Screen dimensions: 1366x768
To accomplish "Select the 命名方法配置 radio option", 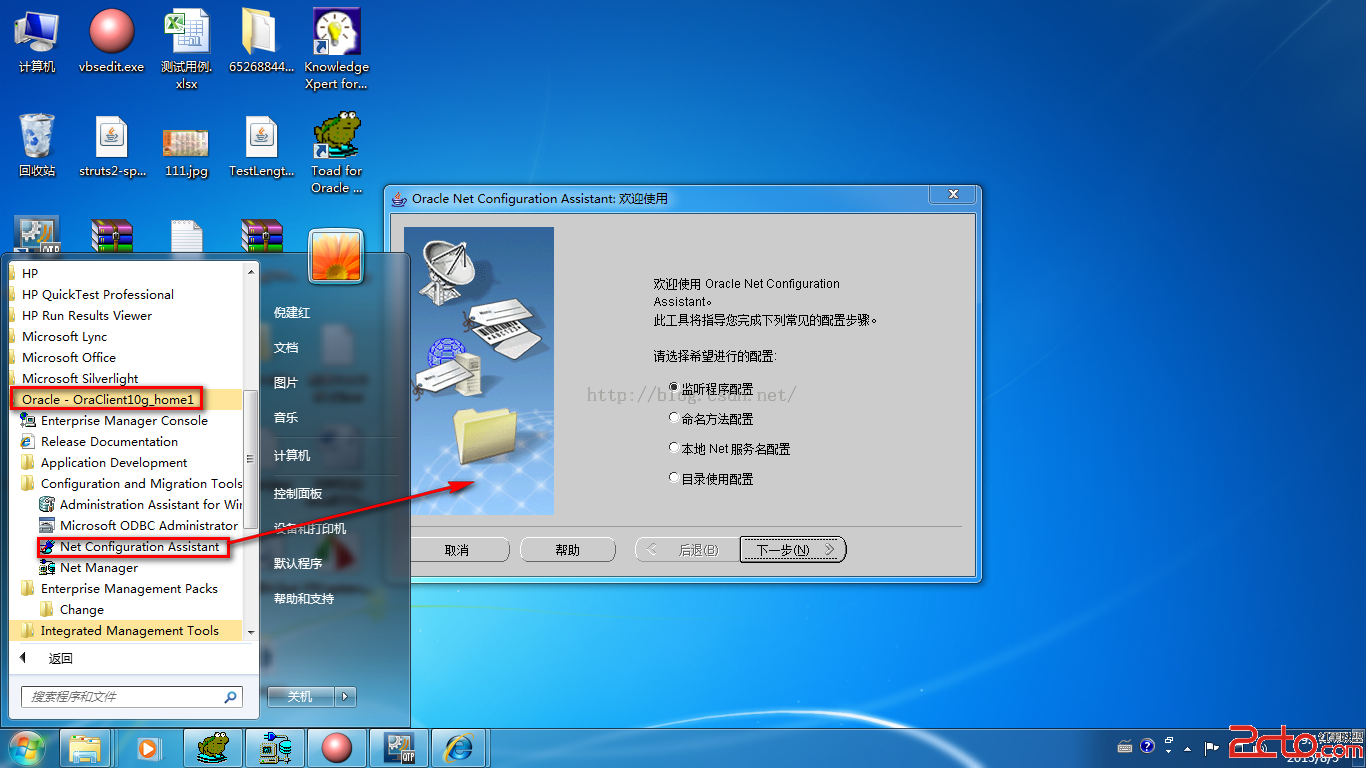I will click(674, 418).
